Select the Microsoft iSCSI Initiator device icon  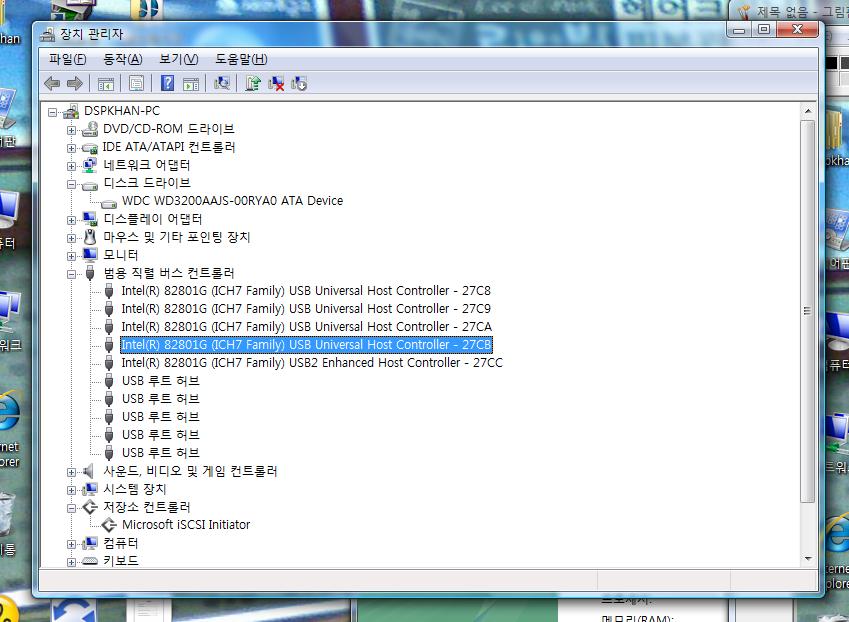point(109,525)
